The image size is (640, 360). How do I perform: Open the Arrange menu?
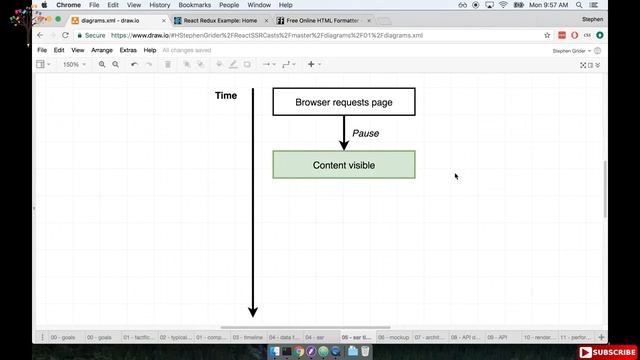102,50
